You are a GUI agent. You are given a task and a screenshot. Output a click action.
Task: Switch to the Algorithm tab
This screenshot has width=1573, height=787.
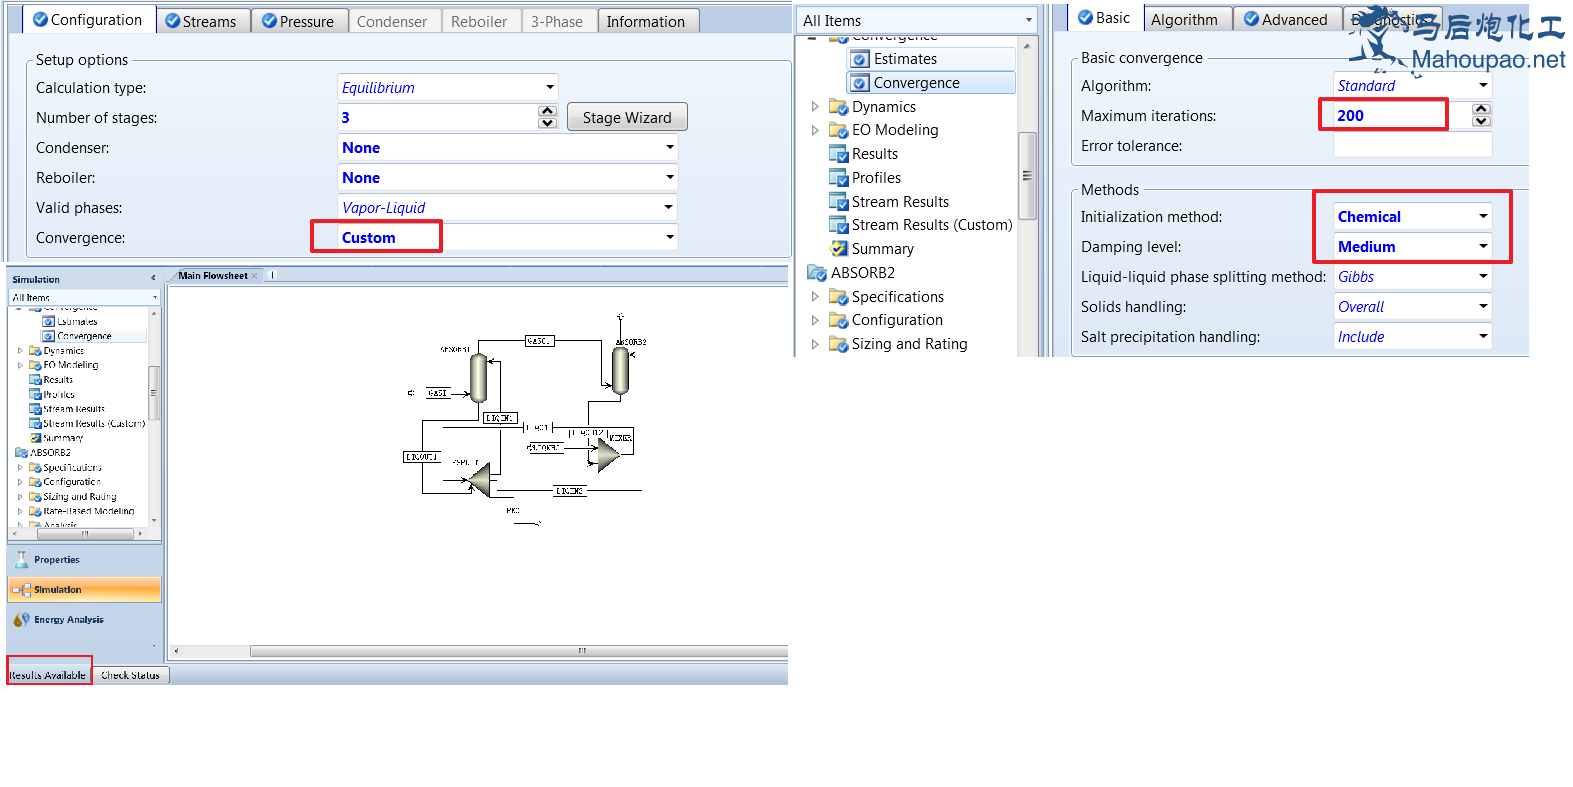pos(1186,19)
